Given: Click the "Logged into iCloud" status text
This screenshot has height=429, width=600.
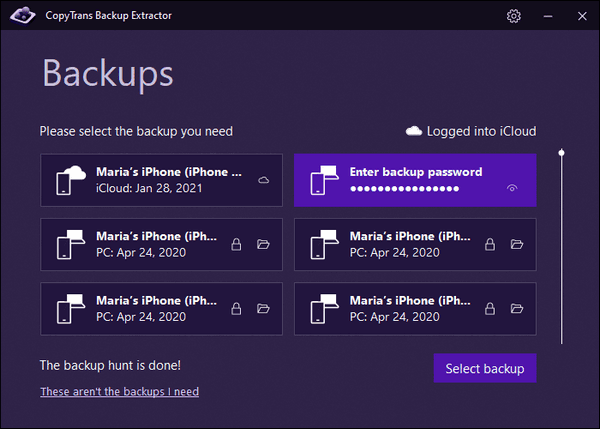Looking at the screenshot, I should pos(481,131).
